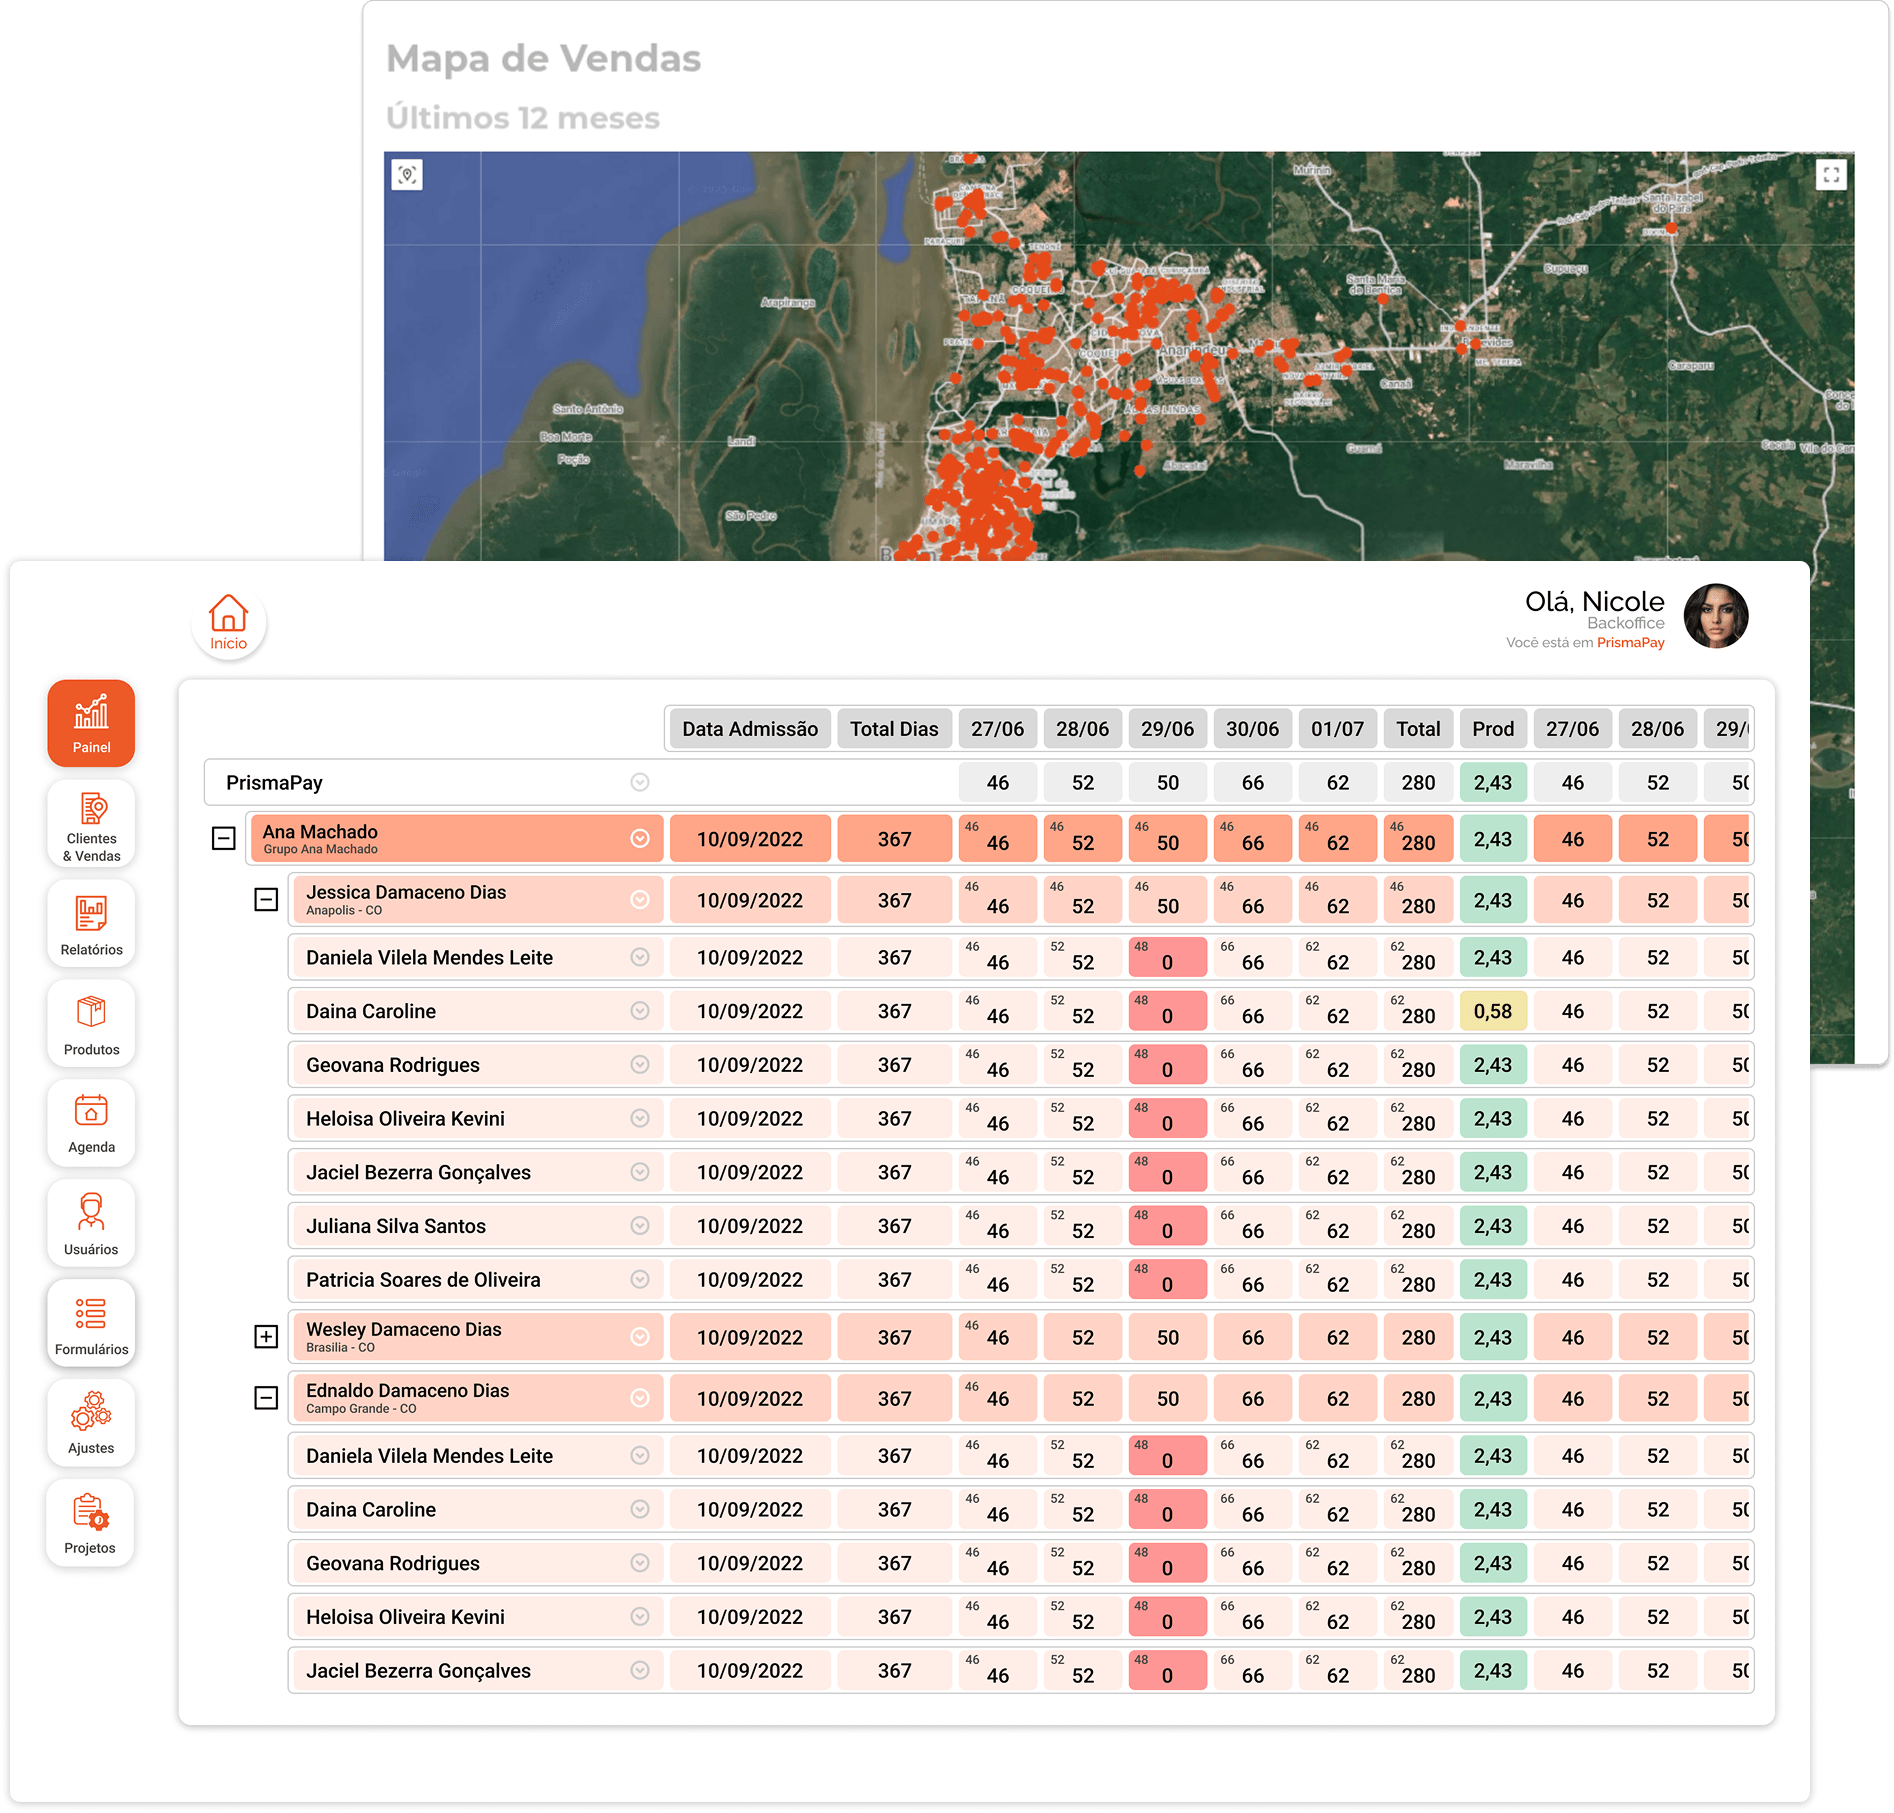Viewport: 1894px width, 1813px height.
Task: Expand the Wesley Damaceno Dias row
Action: click(x=266, y=1337)
